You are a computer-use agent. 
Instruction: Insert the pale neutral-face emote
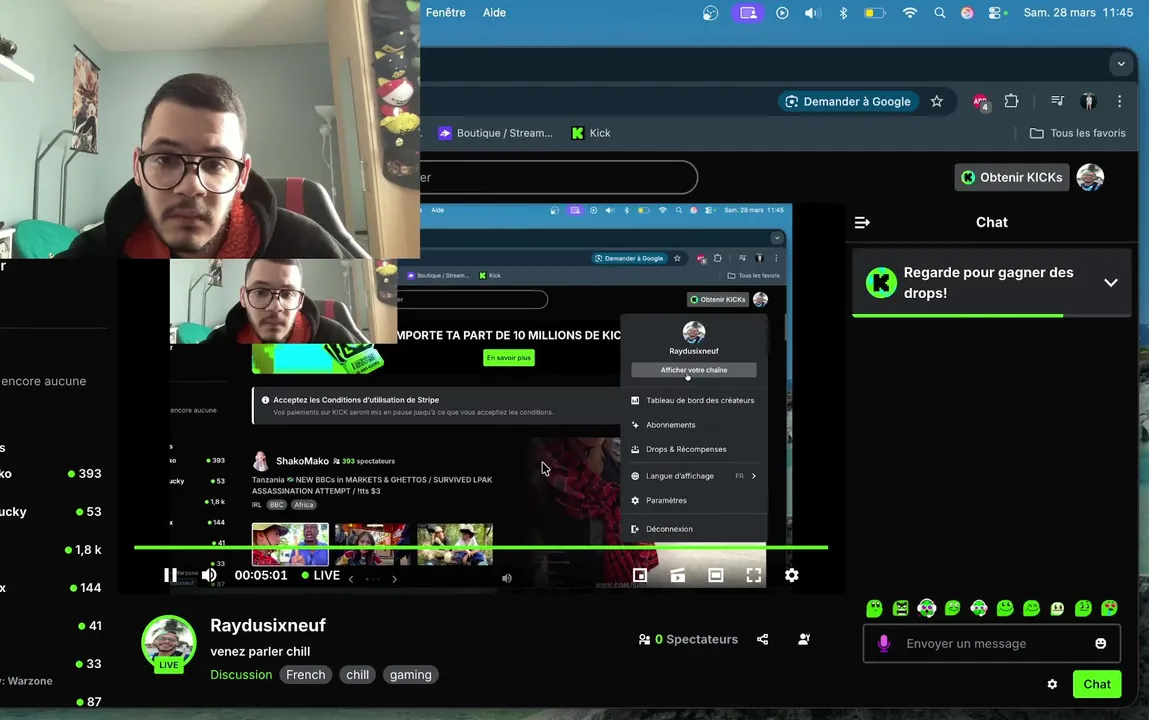pyautogui.click(x=1057, y=608)
